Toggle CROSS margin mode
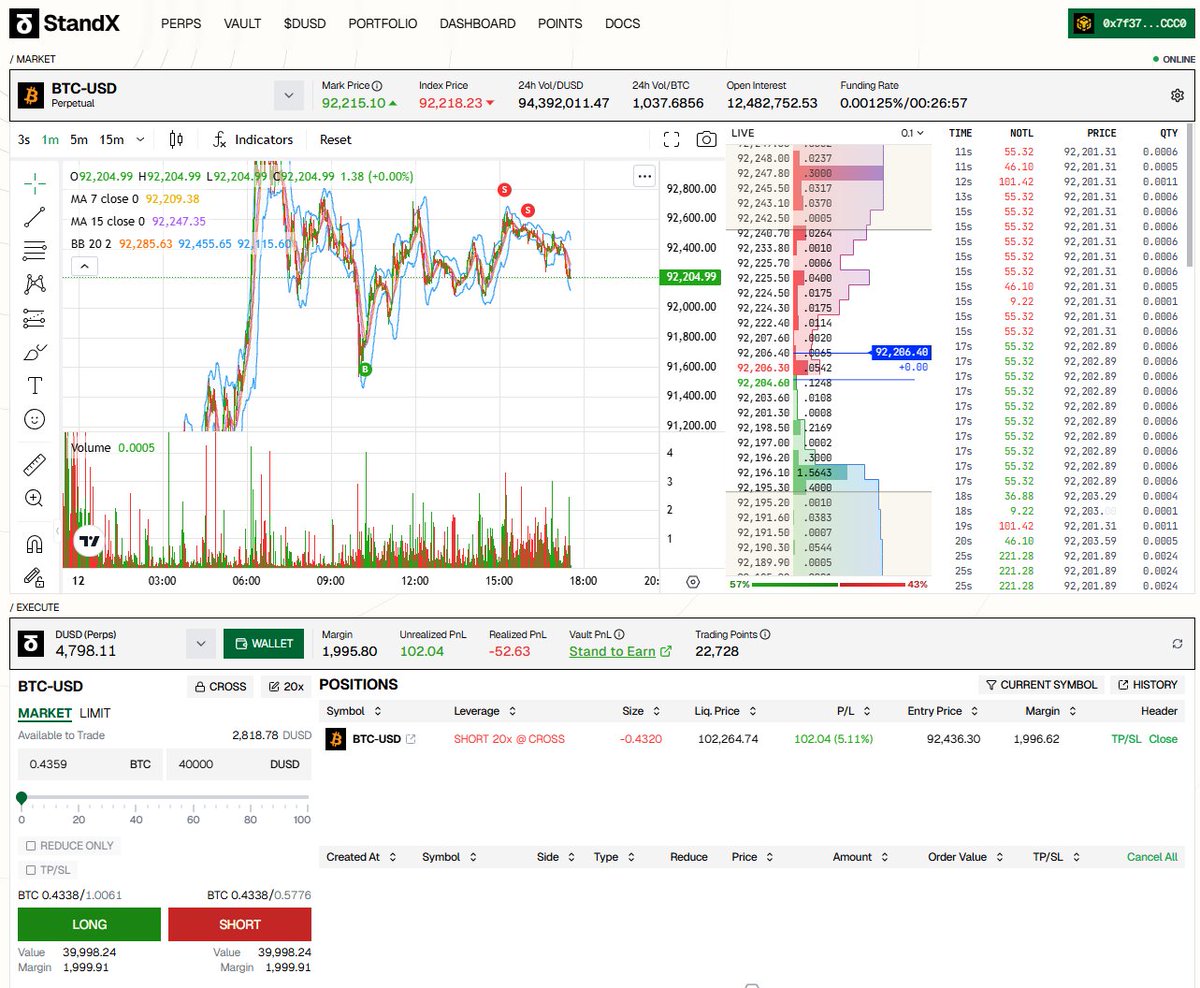 click(221, 687)
